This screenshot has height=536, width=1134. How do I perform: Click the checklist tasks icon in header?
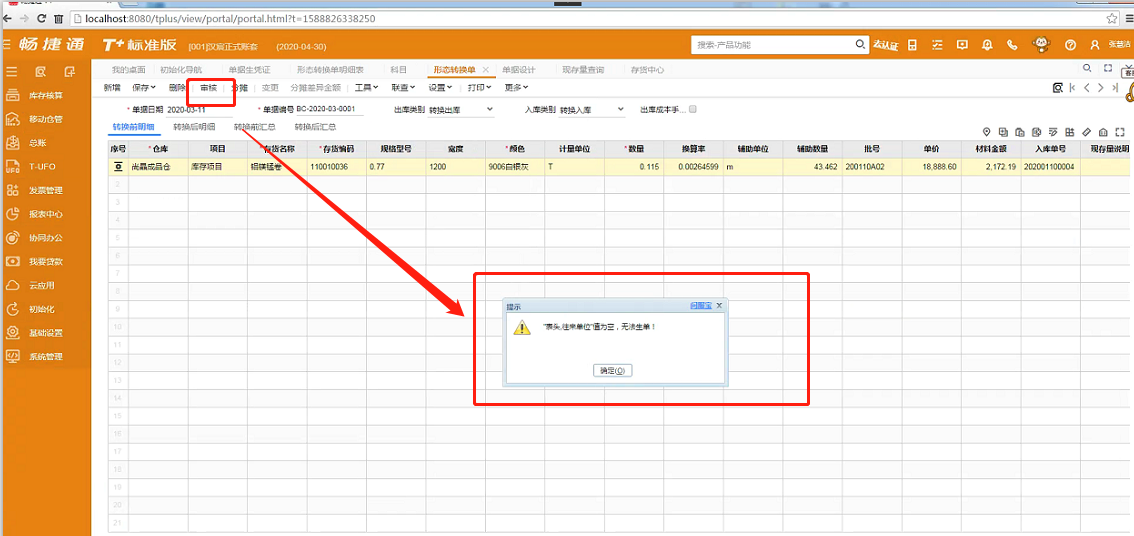tap(937, 45)
